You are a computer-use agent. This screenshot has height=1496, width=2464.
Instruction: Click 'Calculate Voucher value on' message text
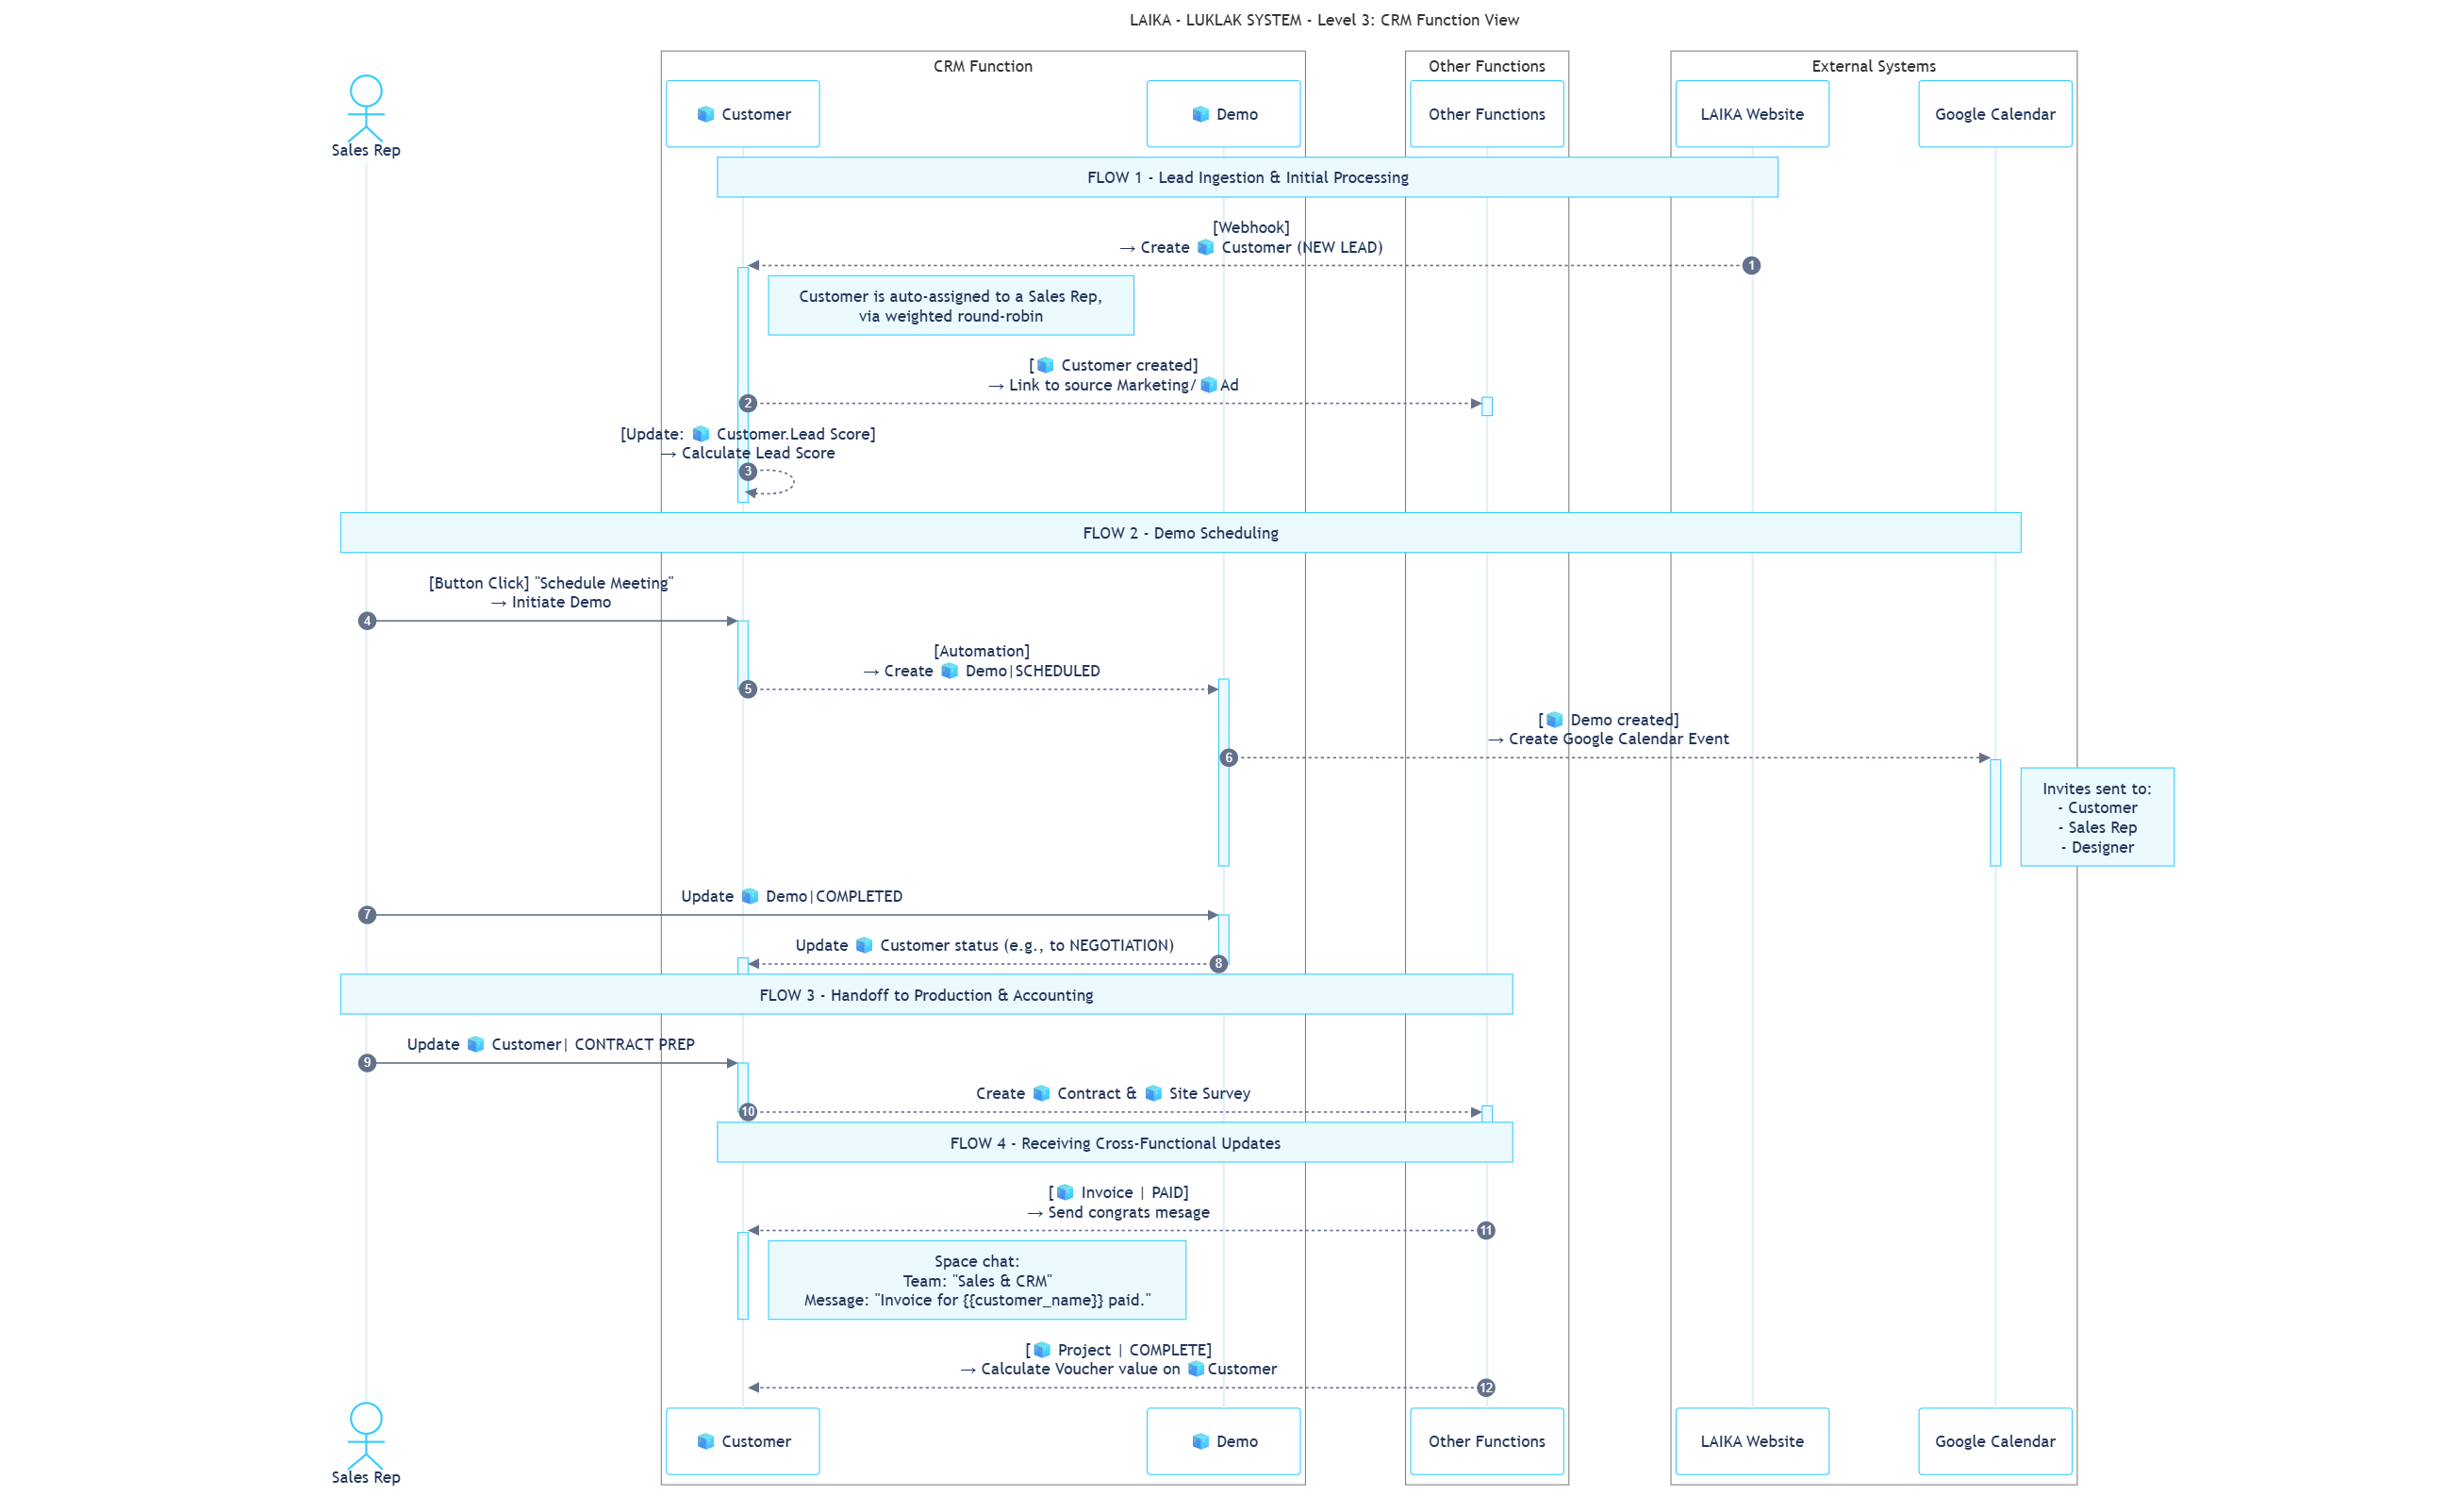pos(1080,1369)
